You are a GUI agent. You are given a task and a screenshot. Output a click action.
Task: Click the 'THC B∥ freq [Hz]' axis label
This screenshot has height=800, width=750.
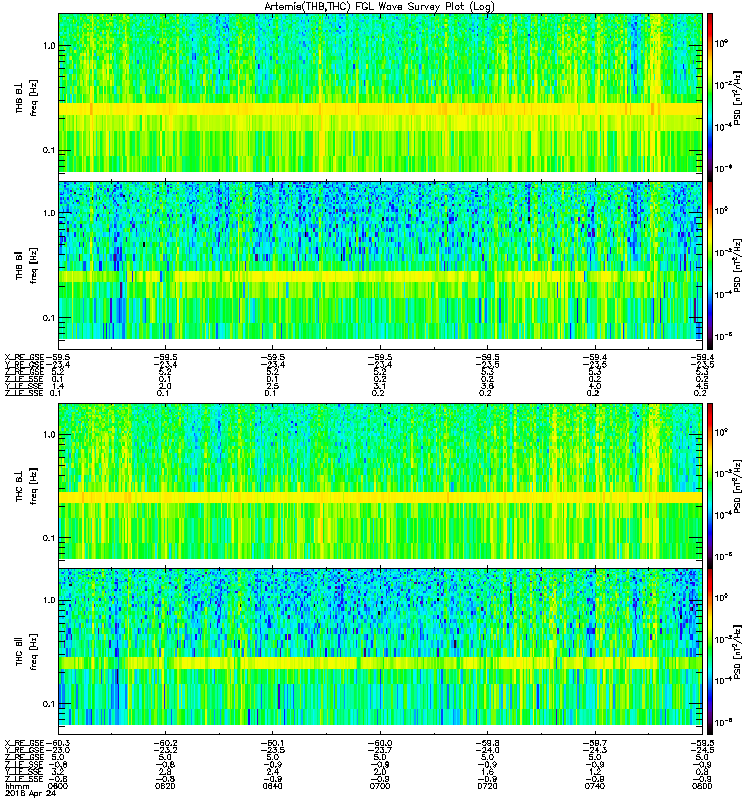click(x=26, y=652)
